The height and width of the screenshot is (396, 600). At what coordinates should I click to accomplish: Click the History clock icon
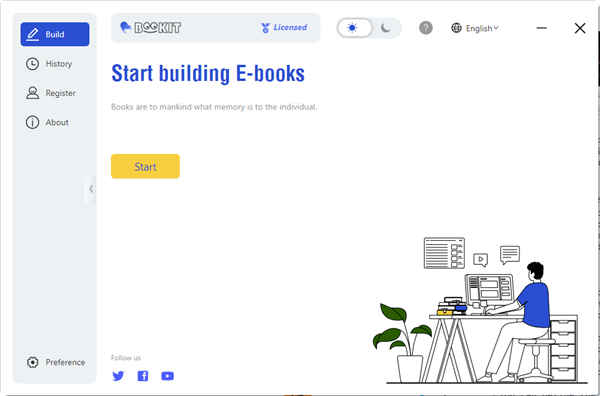click(x=32, y=64)
